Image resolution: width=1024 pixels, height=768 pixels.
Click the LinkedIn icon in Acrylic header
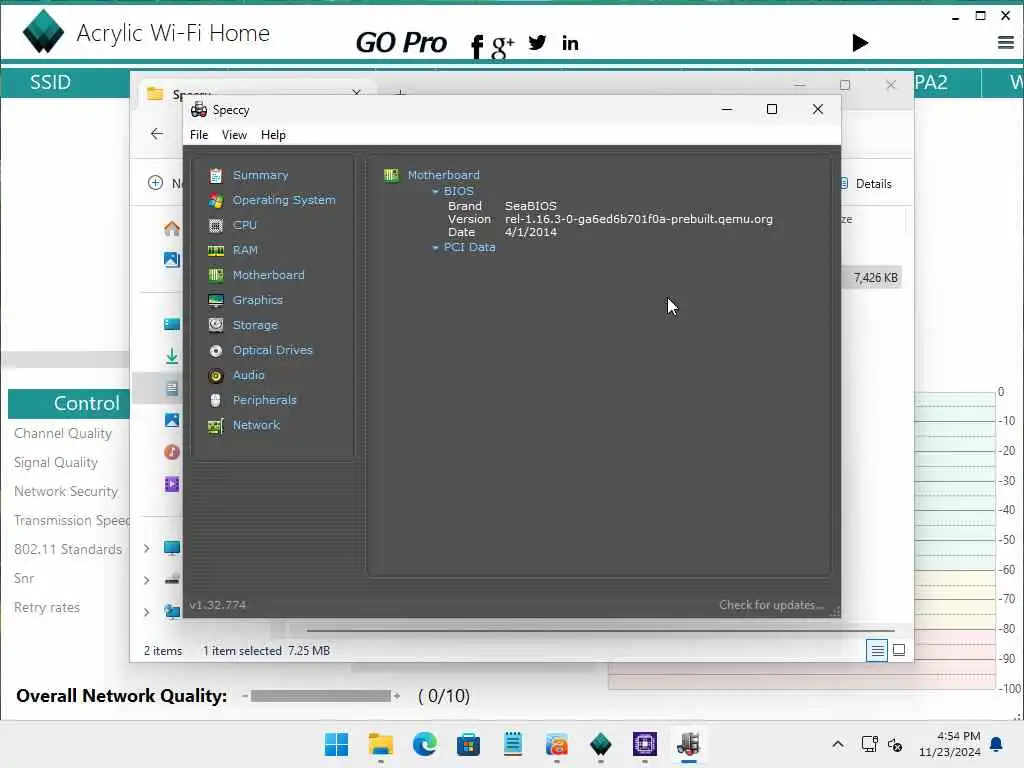[570, 43]
